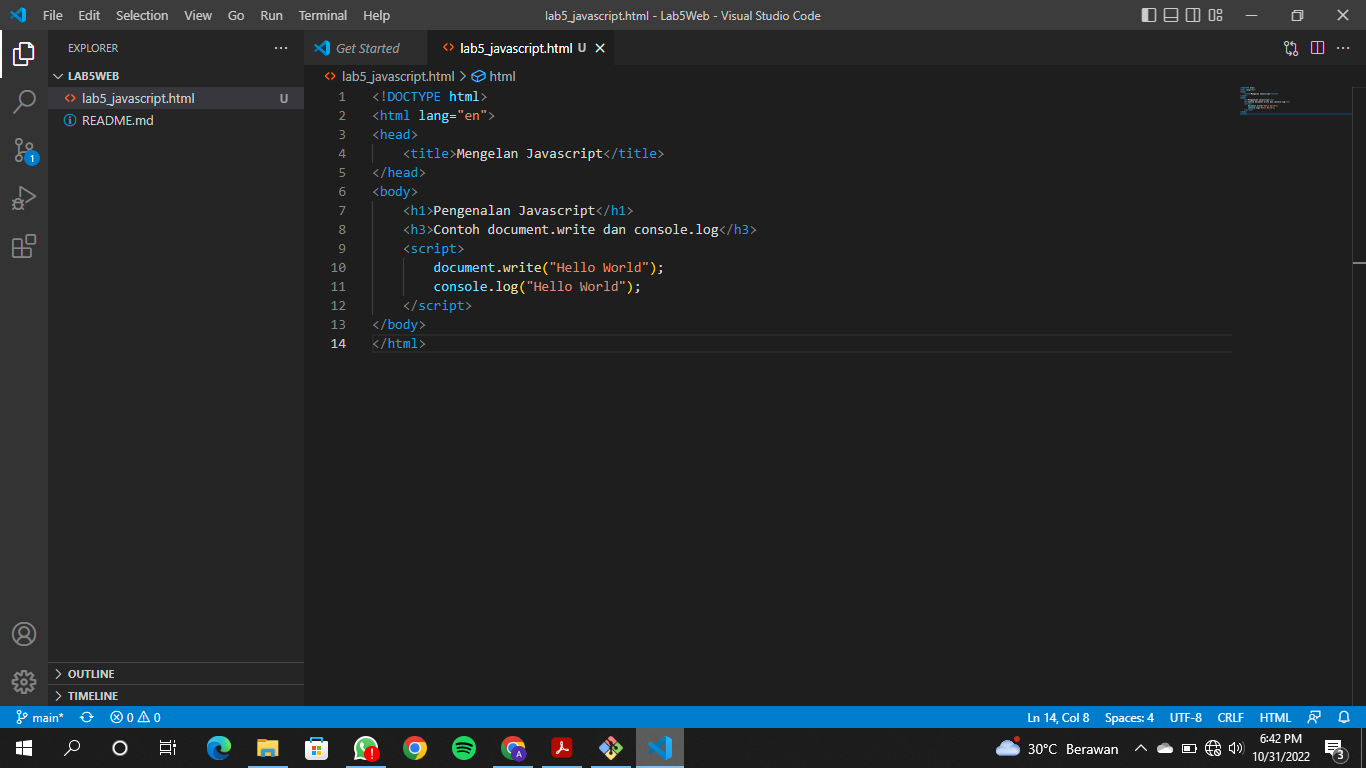The width and height of the screenshot is (1366, 768).
Task: Open the Go menu
Action: point(236,15)
